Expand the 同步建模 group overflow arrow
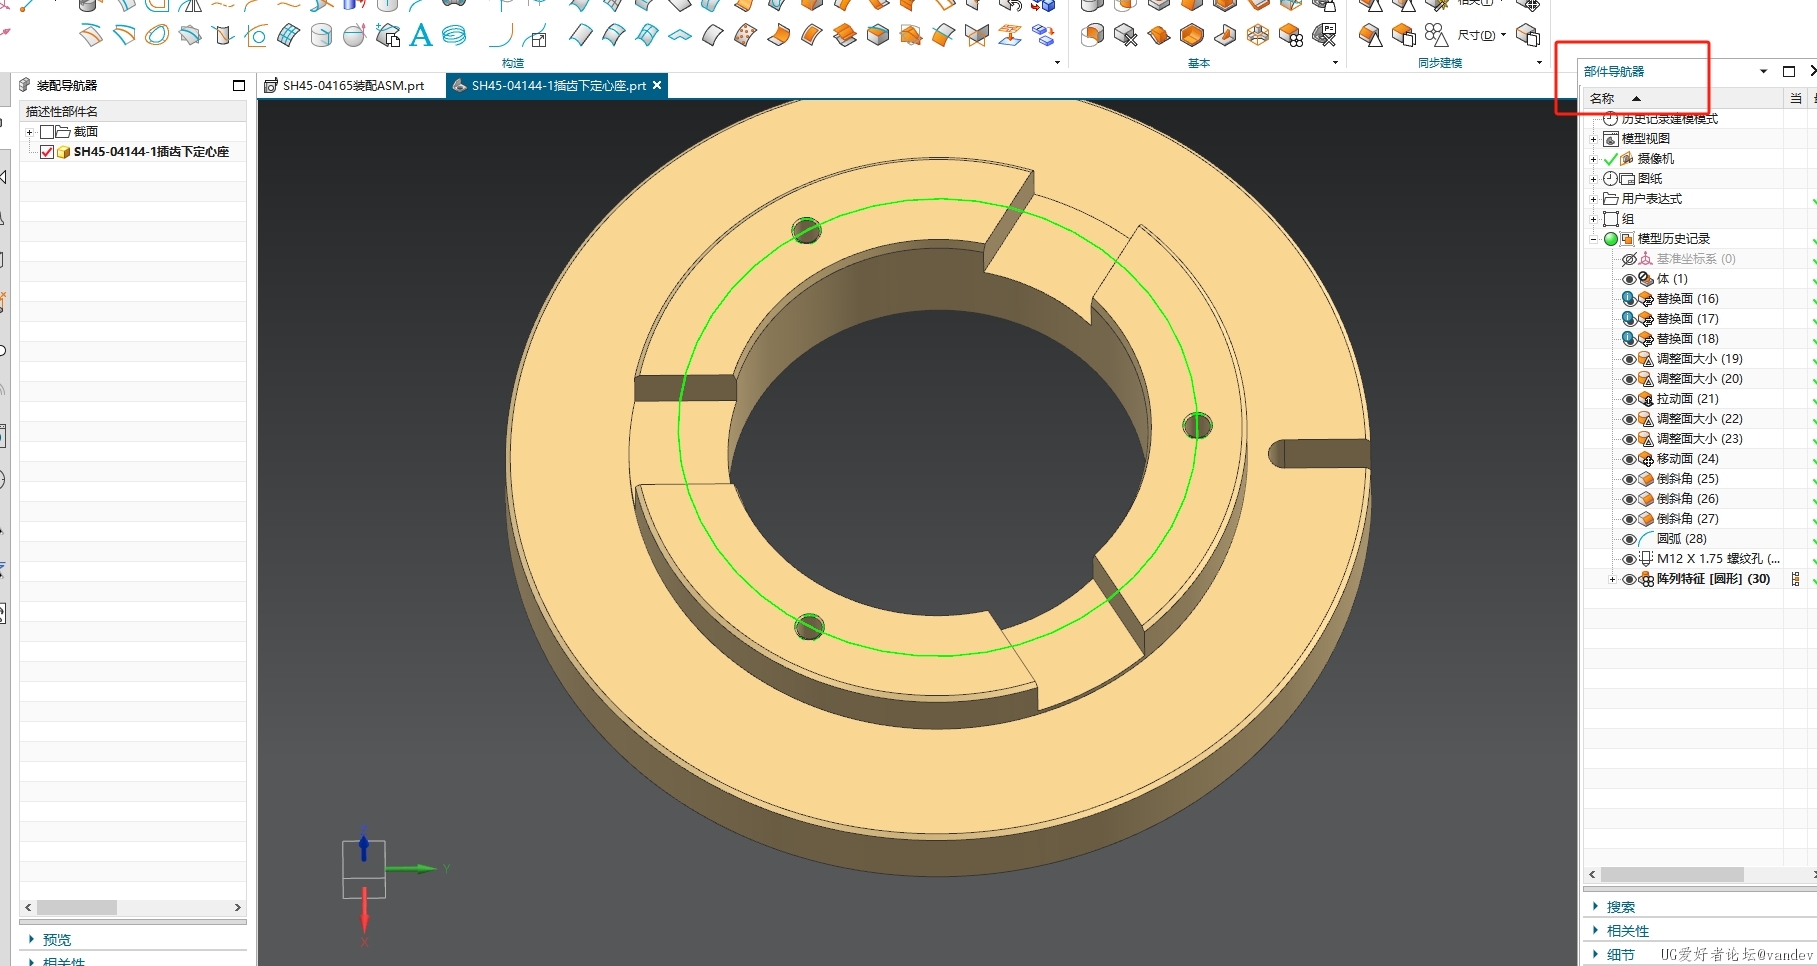 click(1539, 63)
